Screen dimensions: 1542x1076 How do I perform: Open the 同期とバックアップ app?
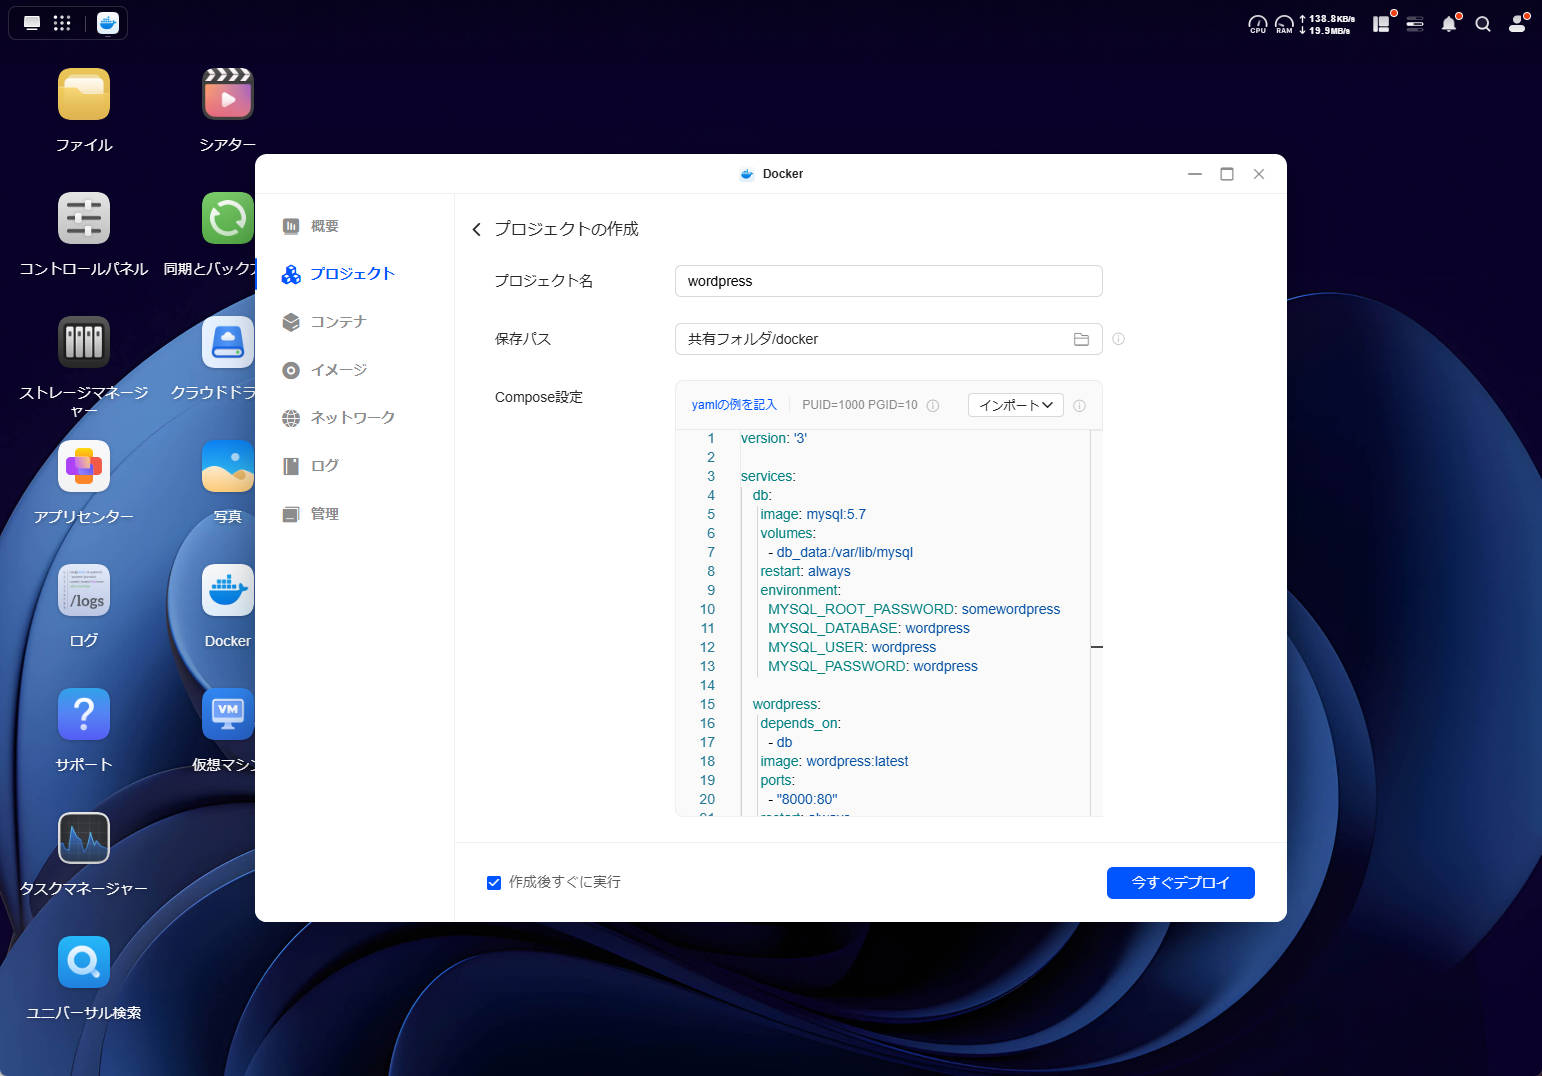(x=228, y=219)
